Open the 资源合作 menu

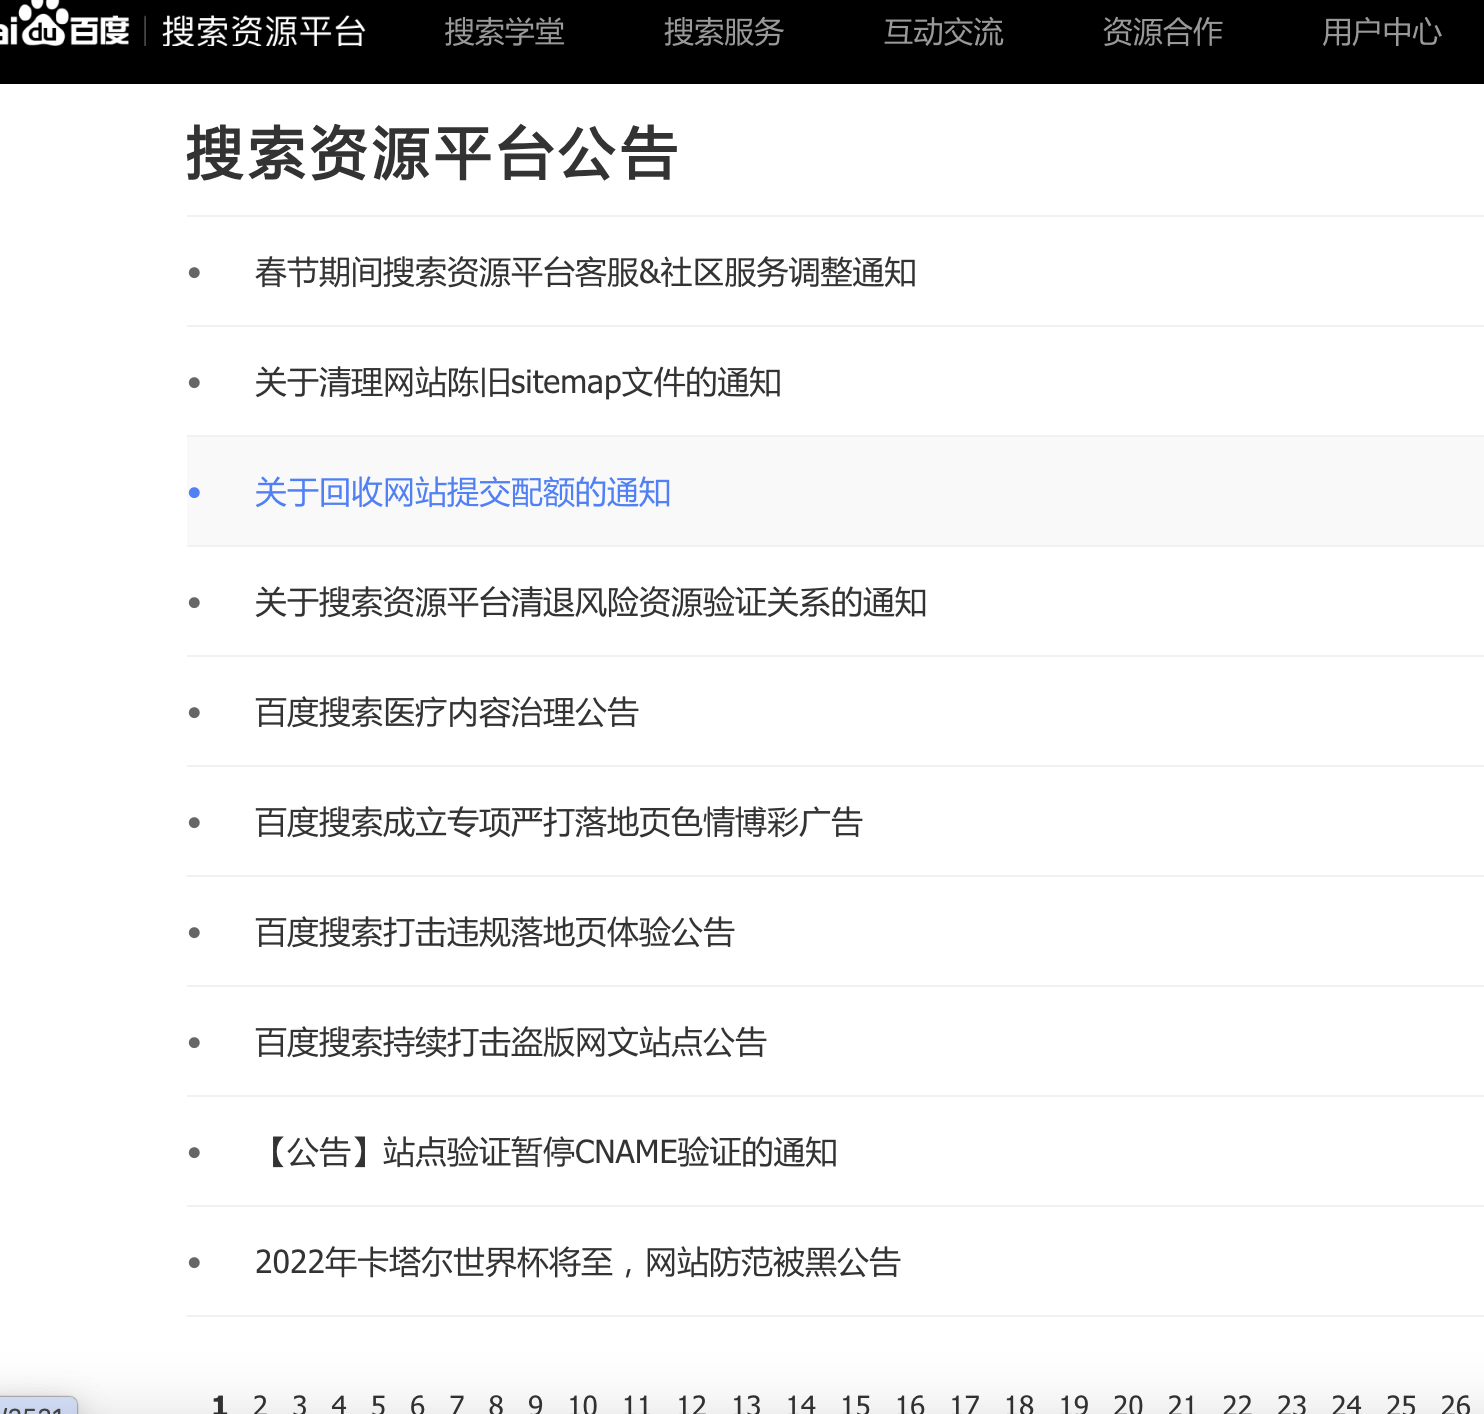point(1161,31)
